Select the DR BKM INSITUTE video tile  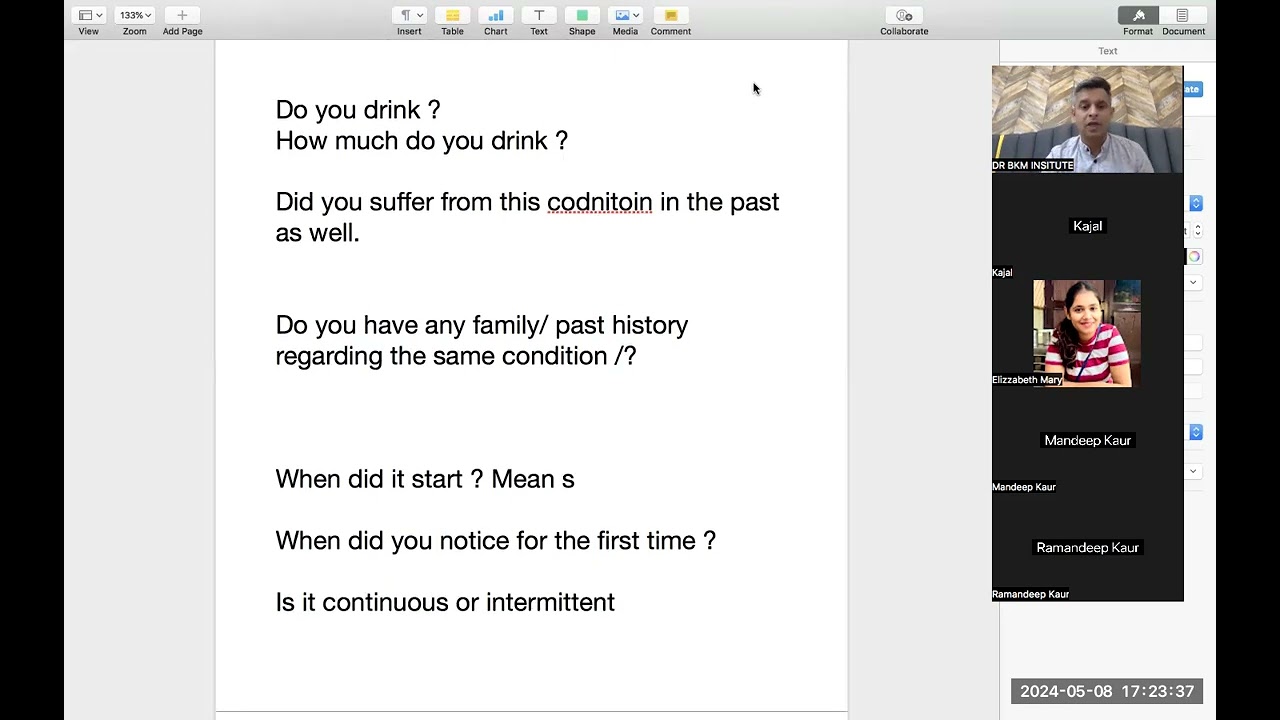tap(1087, 119)
